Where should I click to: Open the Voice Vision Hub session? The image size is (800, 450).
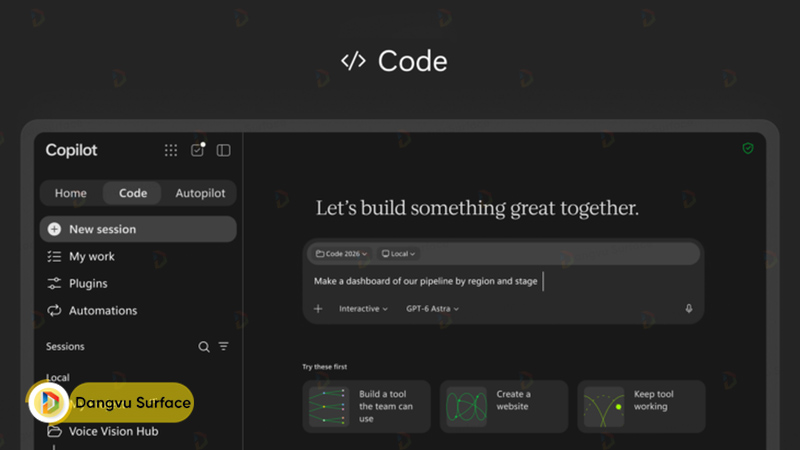pos(113,431)
